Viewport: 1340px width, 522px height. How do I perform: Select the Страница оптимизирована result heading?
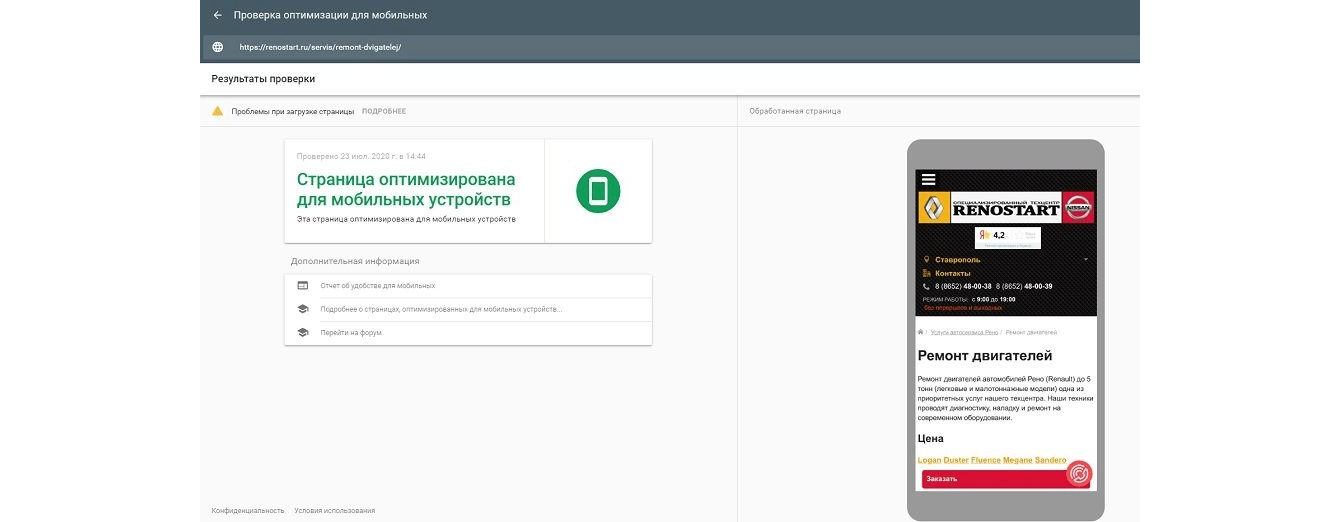click(x=406, y=189)
